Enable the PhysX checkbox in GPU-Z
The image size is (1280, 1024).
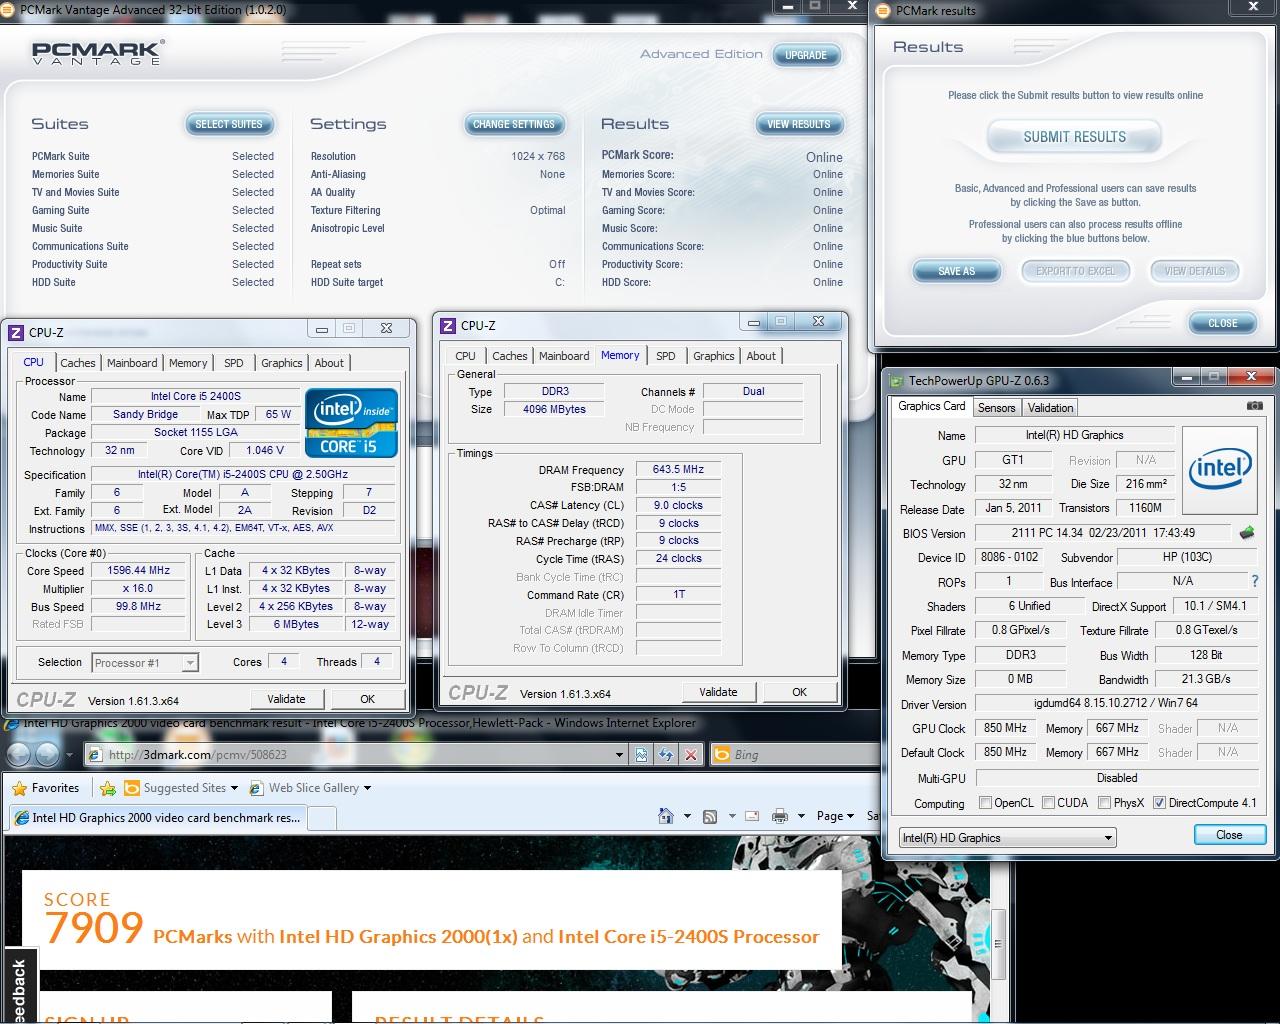[x=1104, y=802]
